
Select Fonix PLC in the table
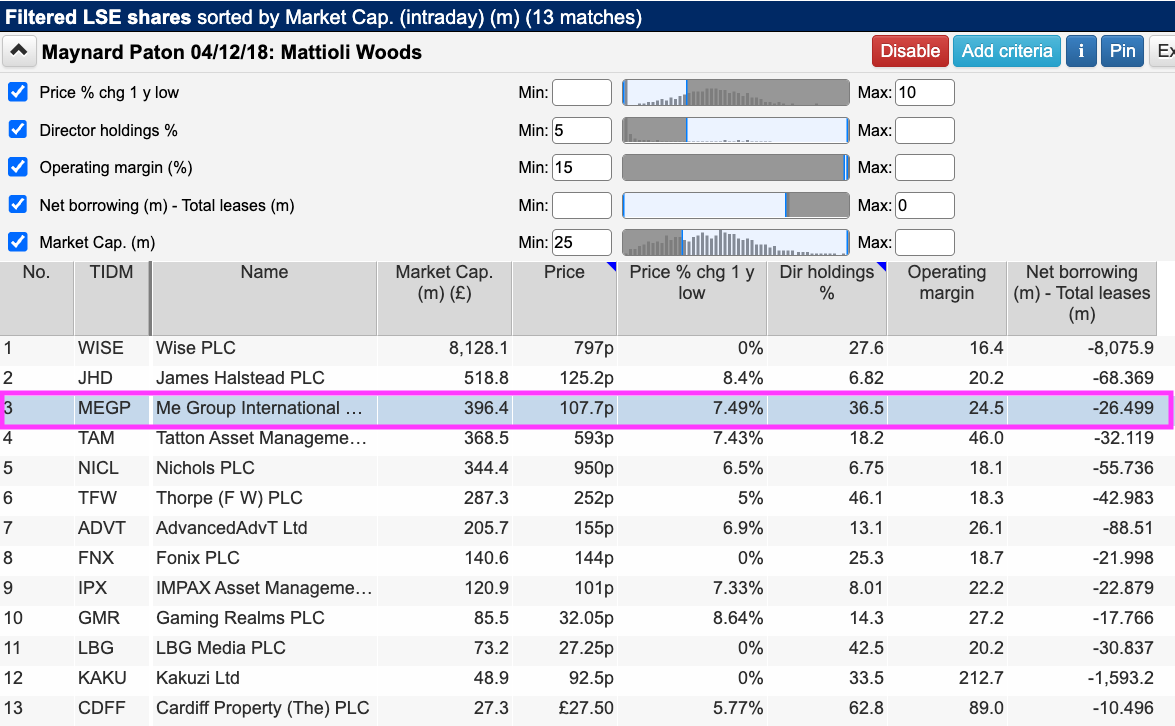click(198, 558)
